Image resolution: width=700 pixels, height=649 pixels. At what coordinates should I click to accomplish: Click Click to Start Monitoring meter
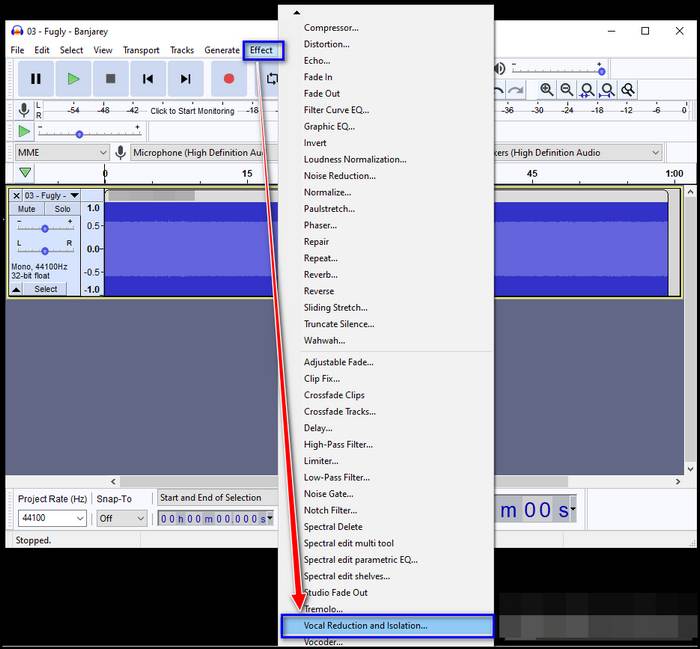coord(192,111)
